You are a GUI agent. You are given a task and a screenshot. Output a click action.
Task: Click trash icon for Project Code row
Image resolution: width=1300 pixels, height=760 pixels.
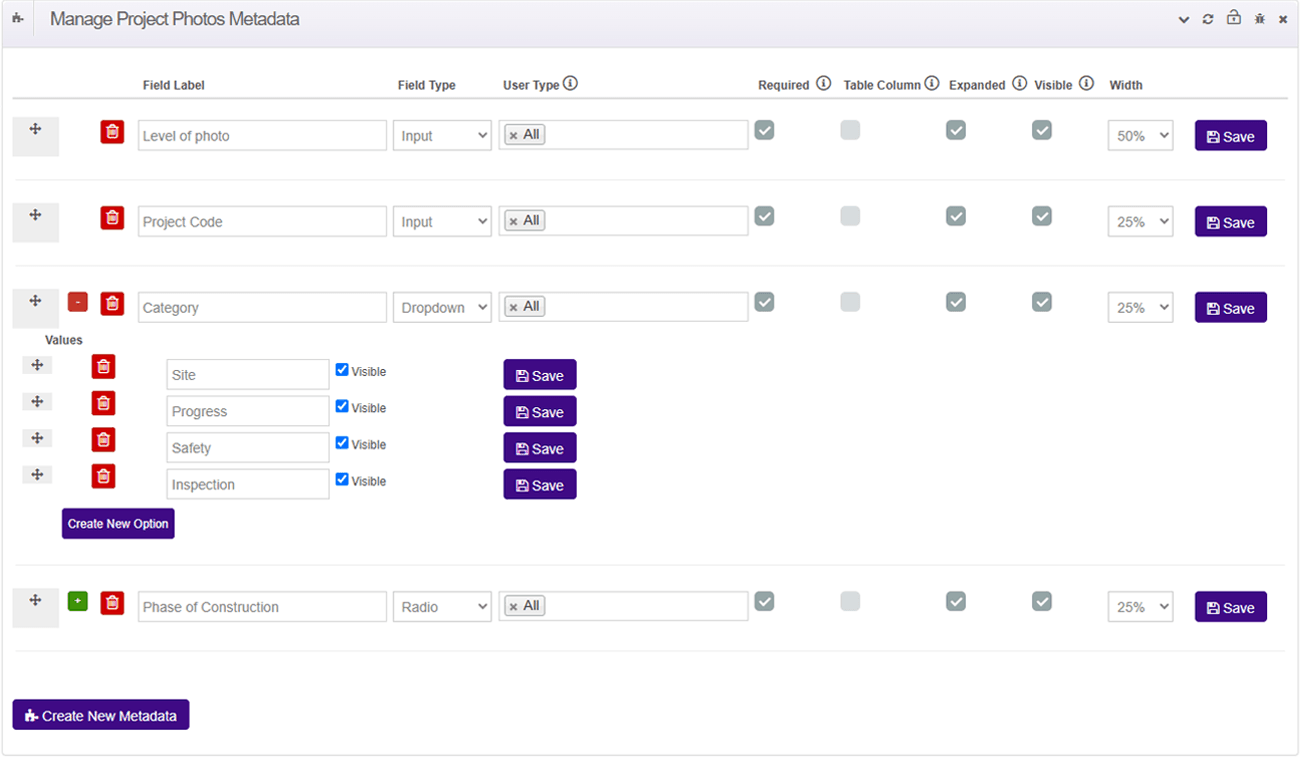click(x=112, y=218)
